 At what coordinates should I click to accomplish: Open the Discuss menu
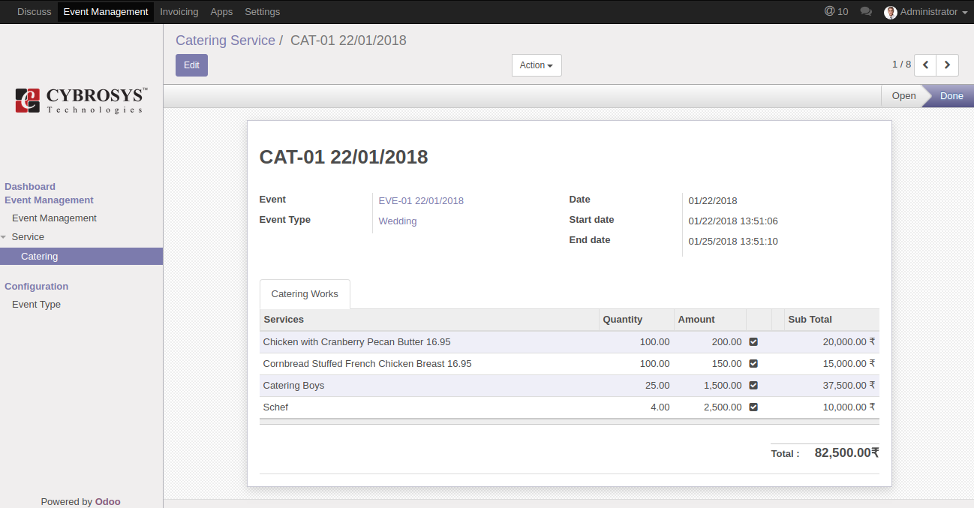tap(34, 12)
